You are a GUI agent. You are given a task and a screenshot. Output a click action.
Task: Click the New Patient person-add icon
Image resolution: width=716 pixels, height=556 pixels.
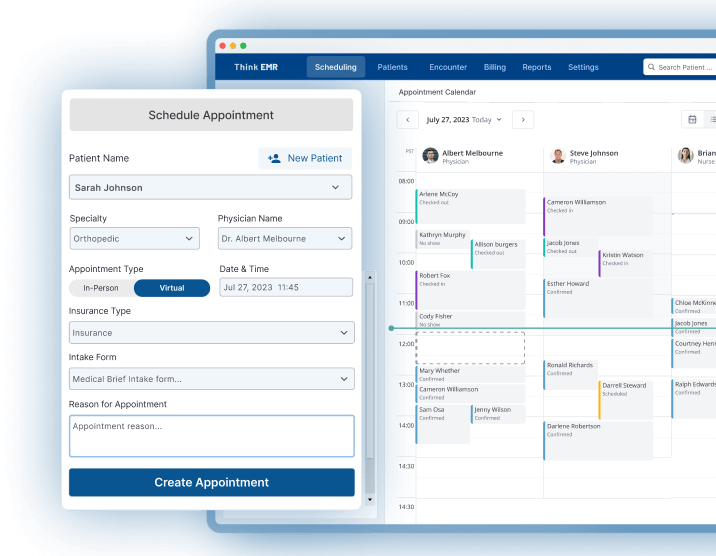pyautogui.click(x=274, y=158)
